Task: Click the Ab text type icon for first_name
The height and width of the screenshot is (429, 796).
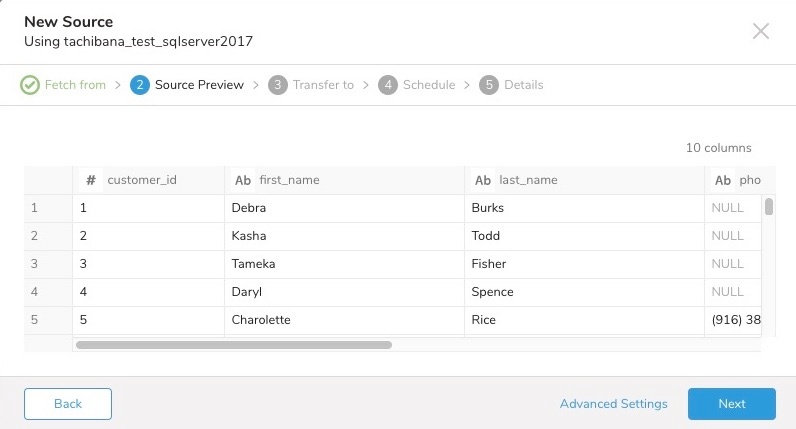Action: (243, 180)
